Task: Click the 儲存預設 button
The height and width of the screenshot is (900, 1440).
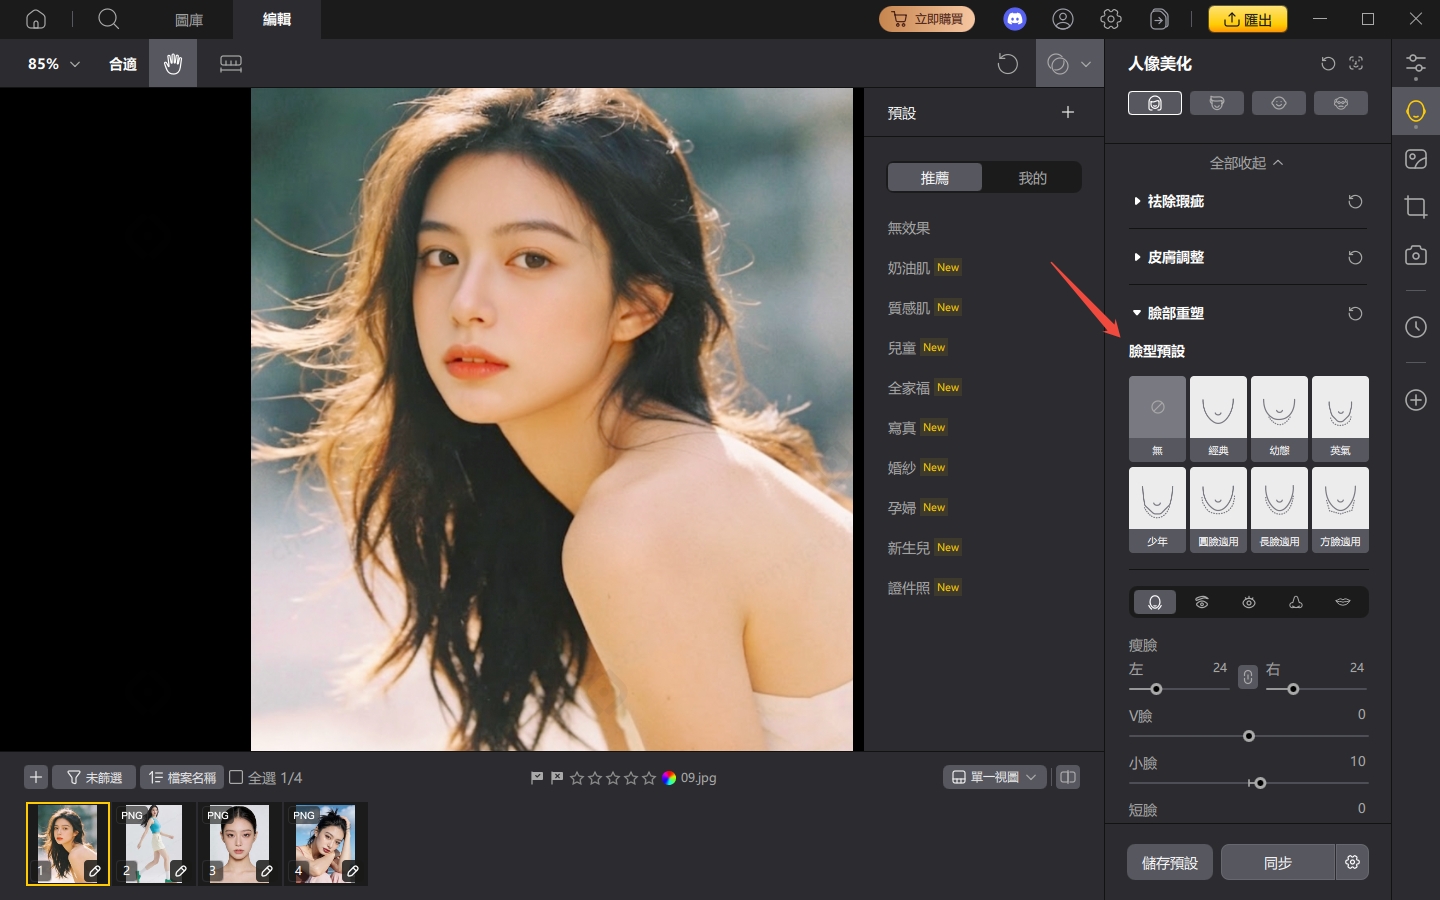Action: click(1169, 862)
